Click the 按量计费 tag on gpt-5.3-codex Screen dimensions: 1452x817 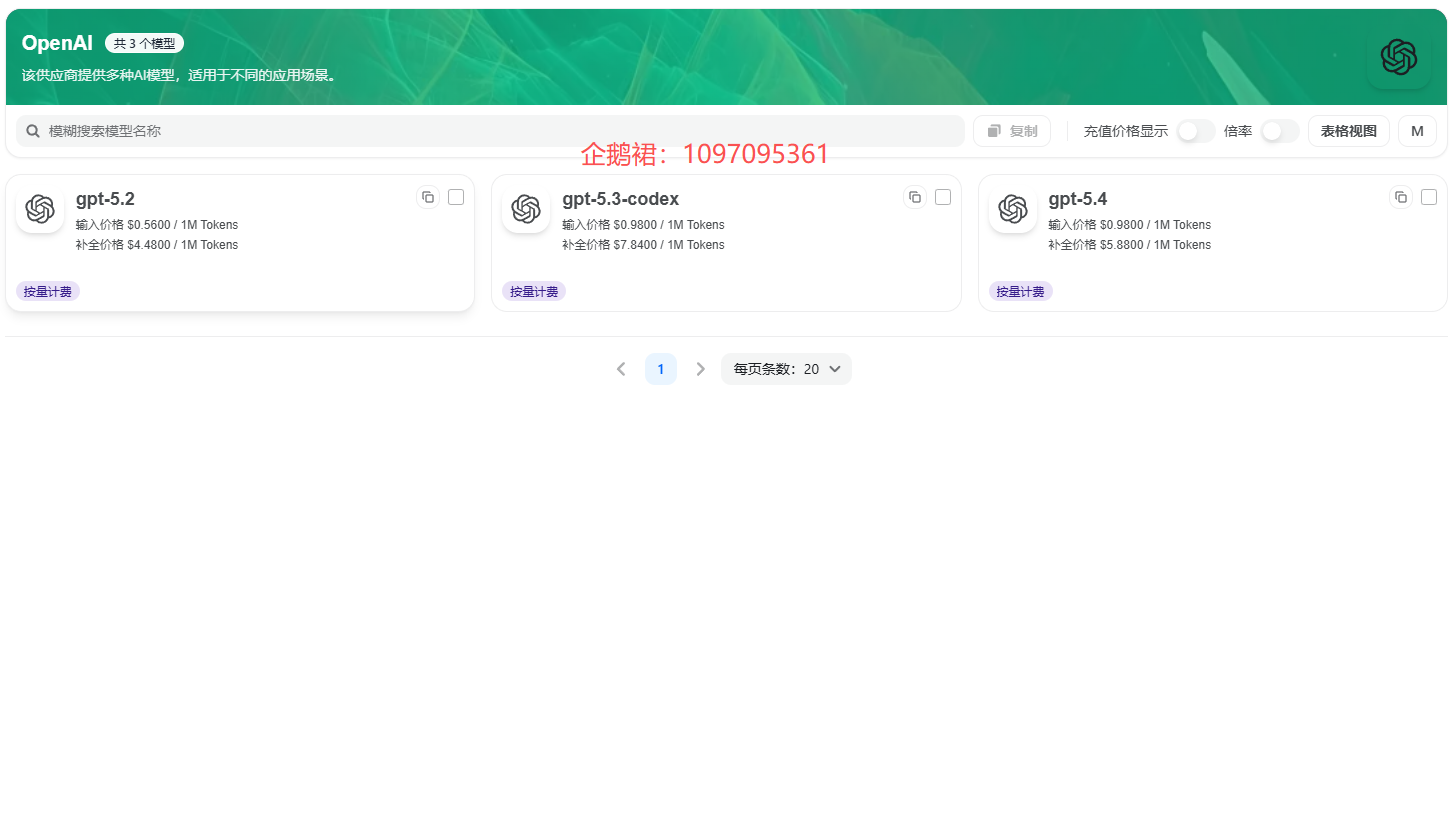[534, 291]
